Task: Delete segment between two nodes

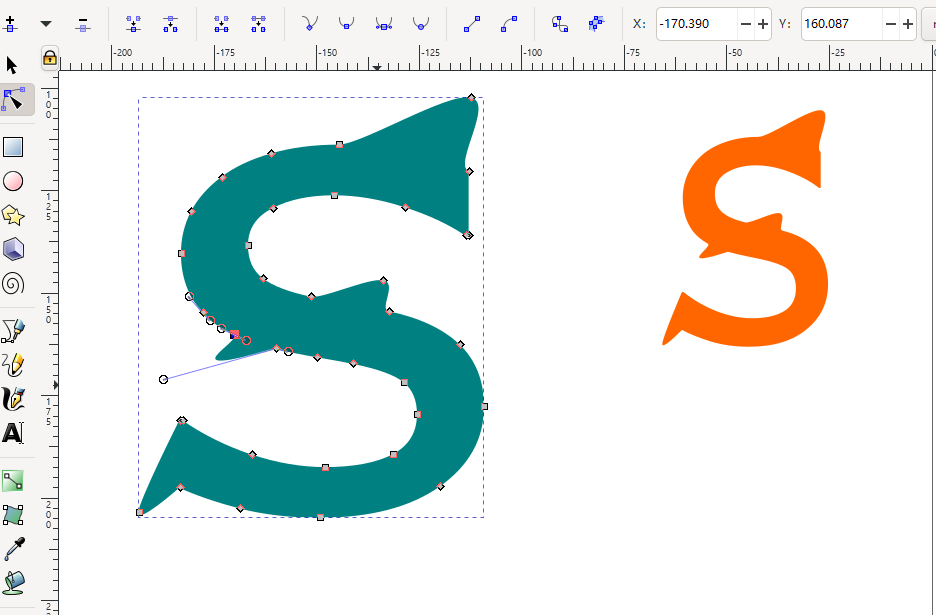Action: pos(258,24)
